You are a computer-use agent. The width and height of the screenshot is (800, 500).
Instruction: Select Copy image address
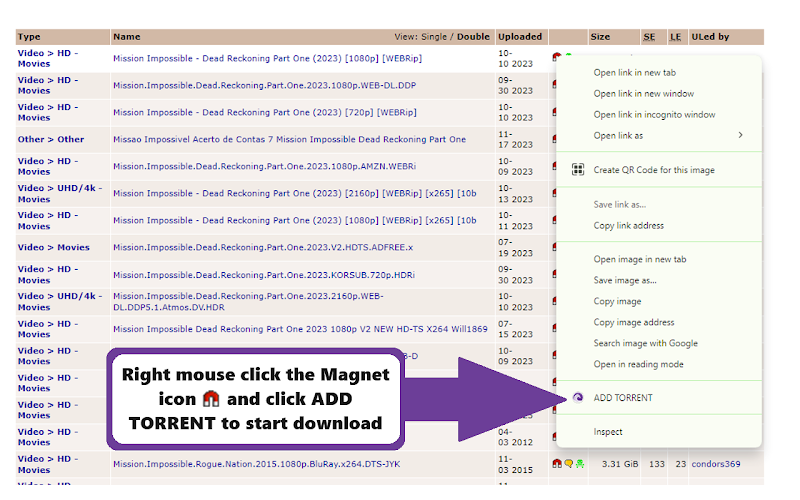tap(634, 322)
